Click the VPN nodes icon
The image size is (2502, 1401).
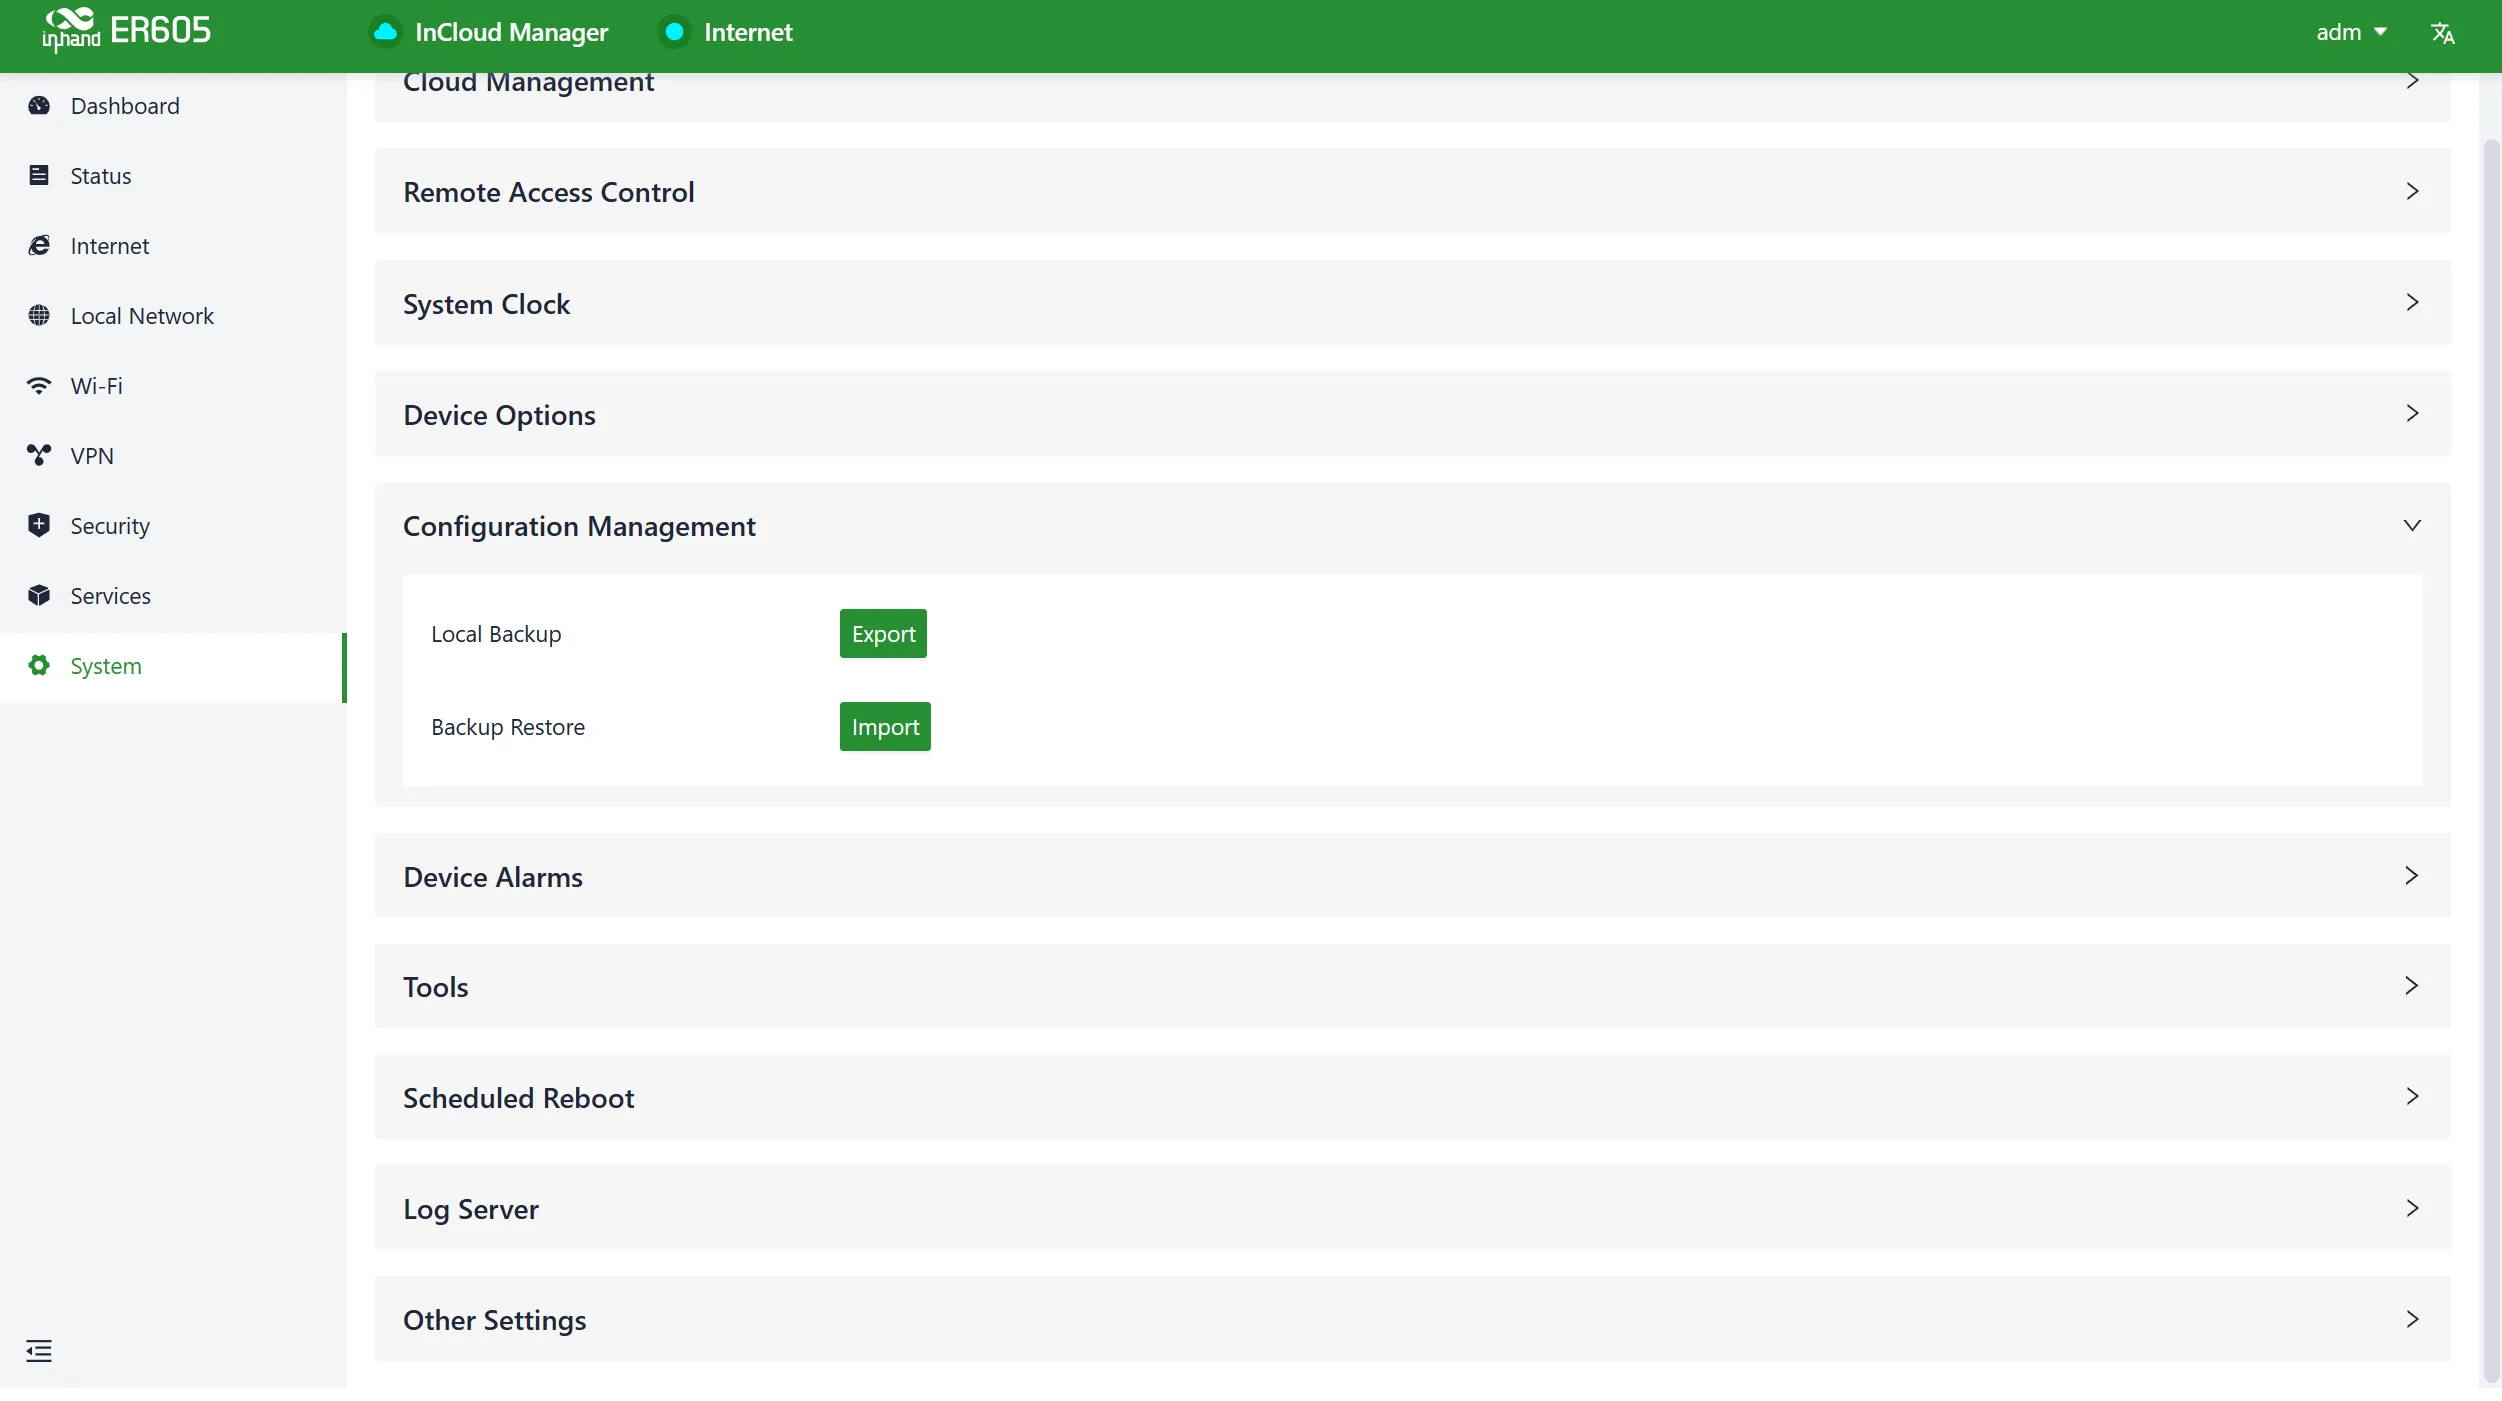pos(39,456)
